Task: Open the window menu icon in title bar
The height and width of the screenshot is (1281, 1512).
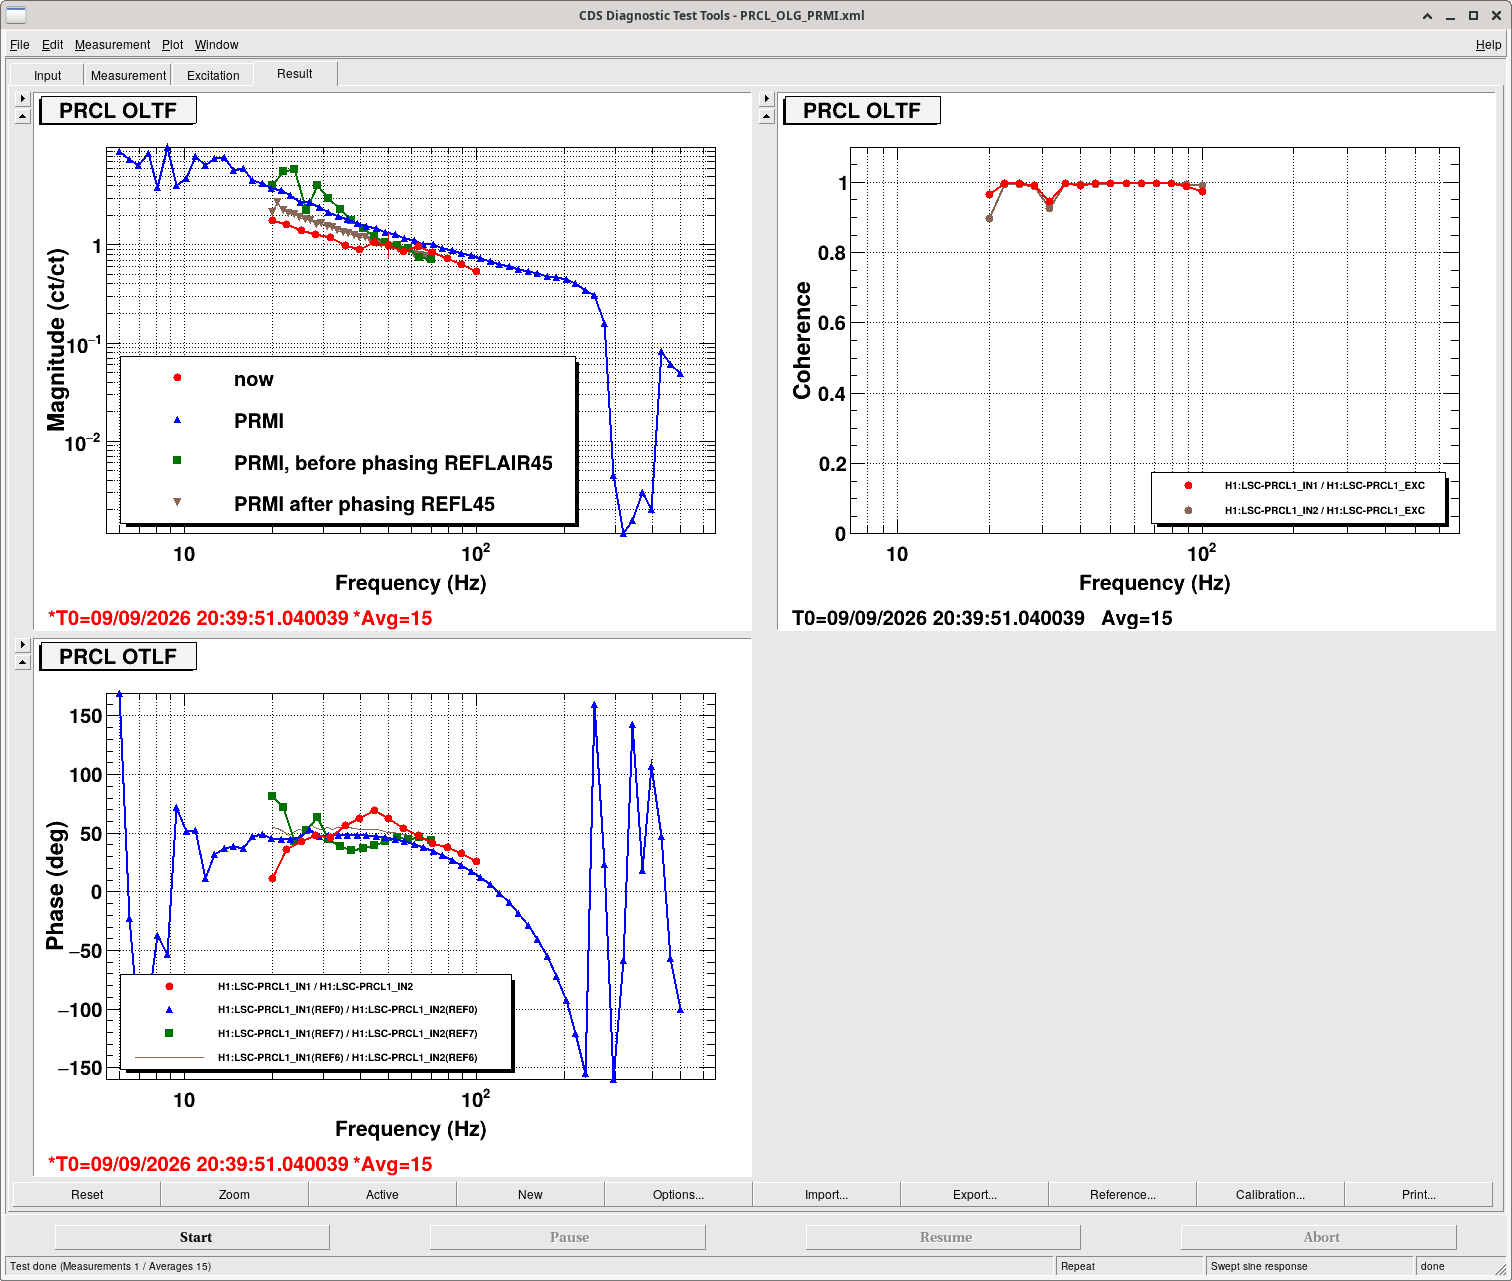Action: tap(15, 15)
